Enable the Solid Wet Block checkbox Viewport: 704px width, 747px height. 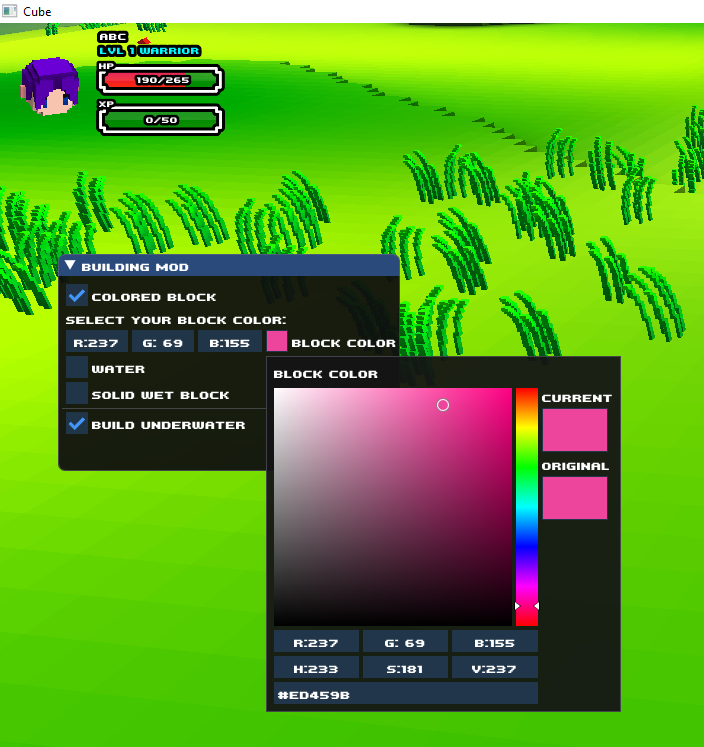click(x=77, y=394)
